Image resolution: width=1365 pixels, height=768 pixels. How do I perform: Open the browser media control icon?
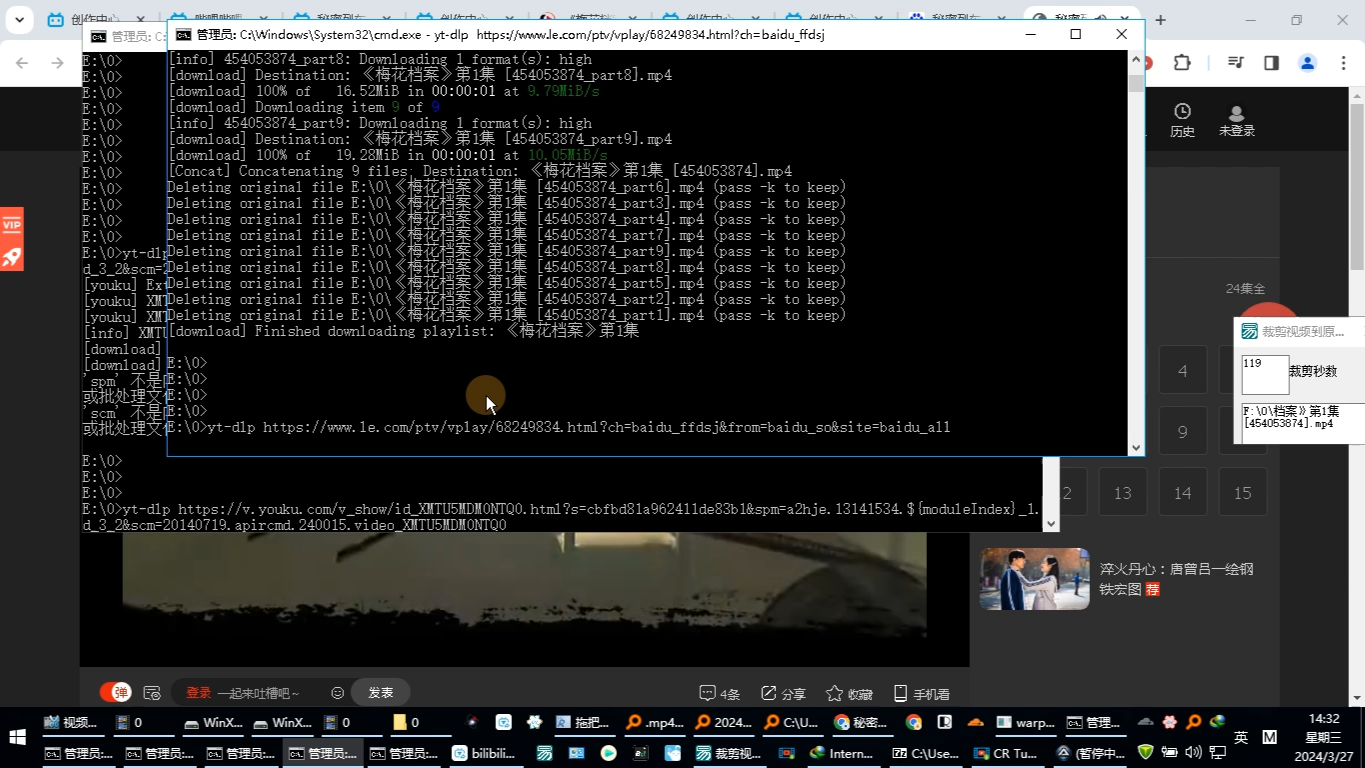1236,63
